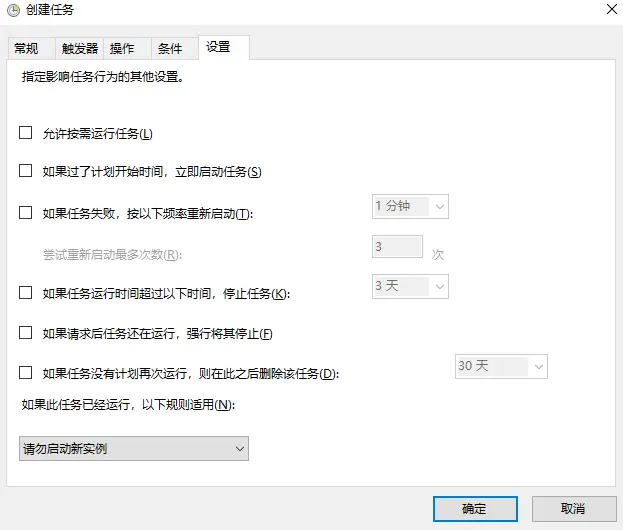Click the clock icon in title bar

[13, 10]
